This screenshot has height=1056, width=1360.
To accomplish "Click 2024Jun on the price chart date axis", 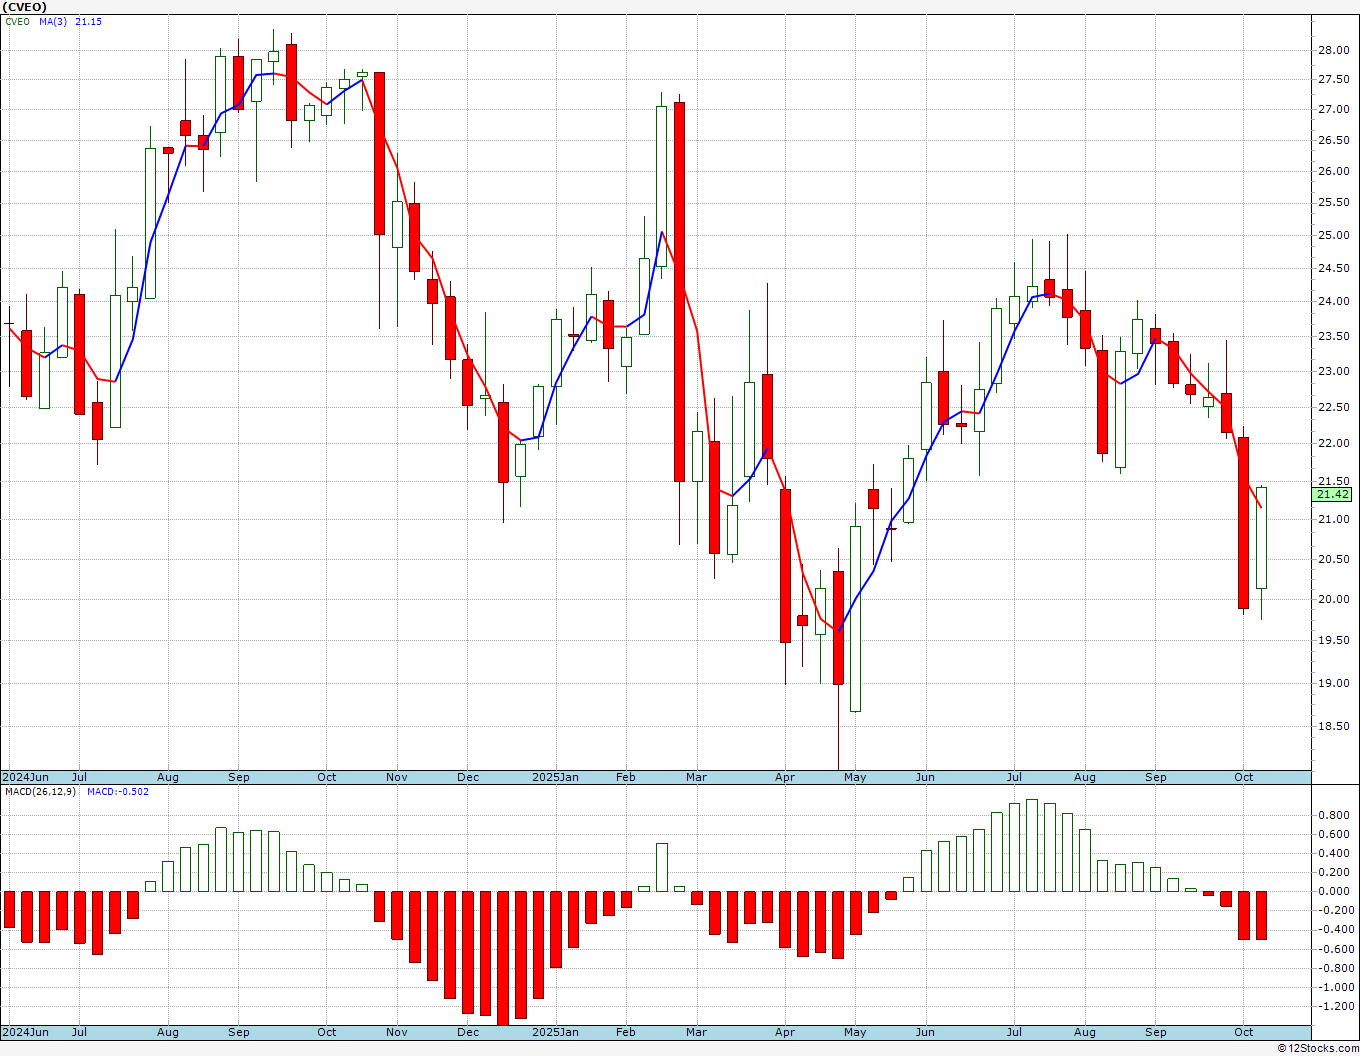I will 25,777.
